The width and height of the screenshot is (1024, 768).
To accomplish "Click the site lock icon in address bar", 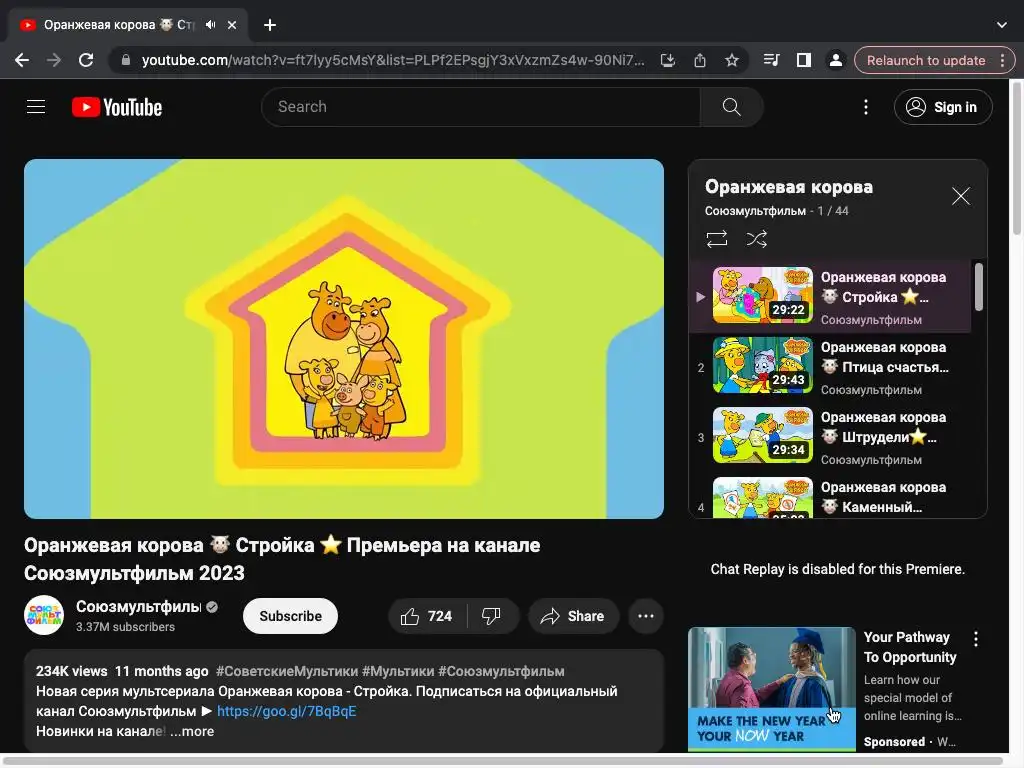I will 126,60.
